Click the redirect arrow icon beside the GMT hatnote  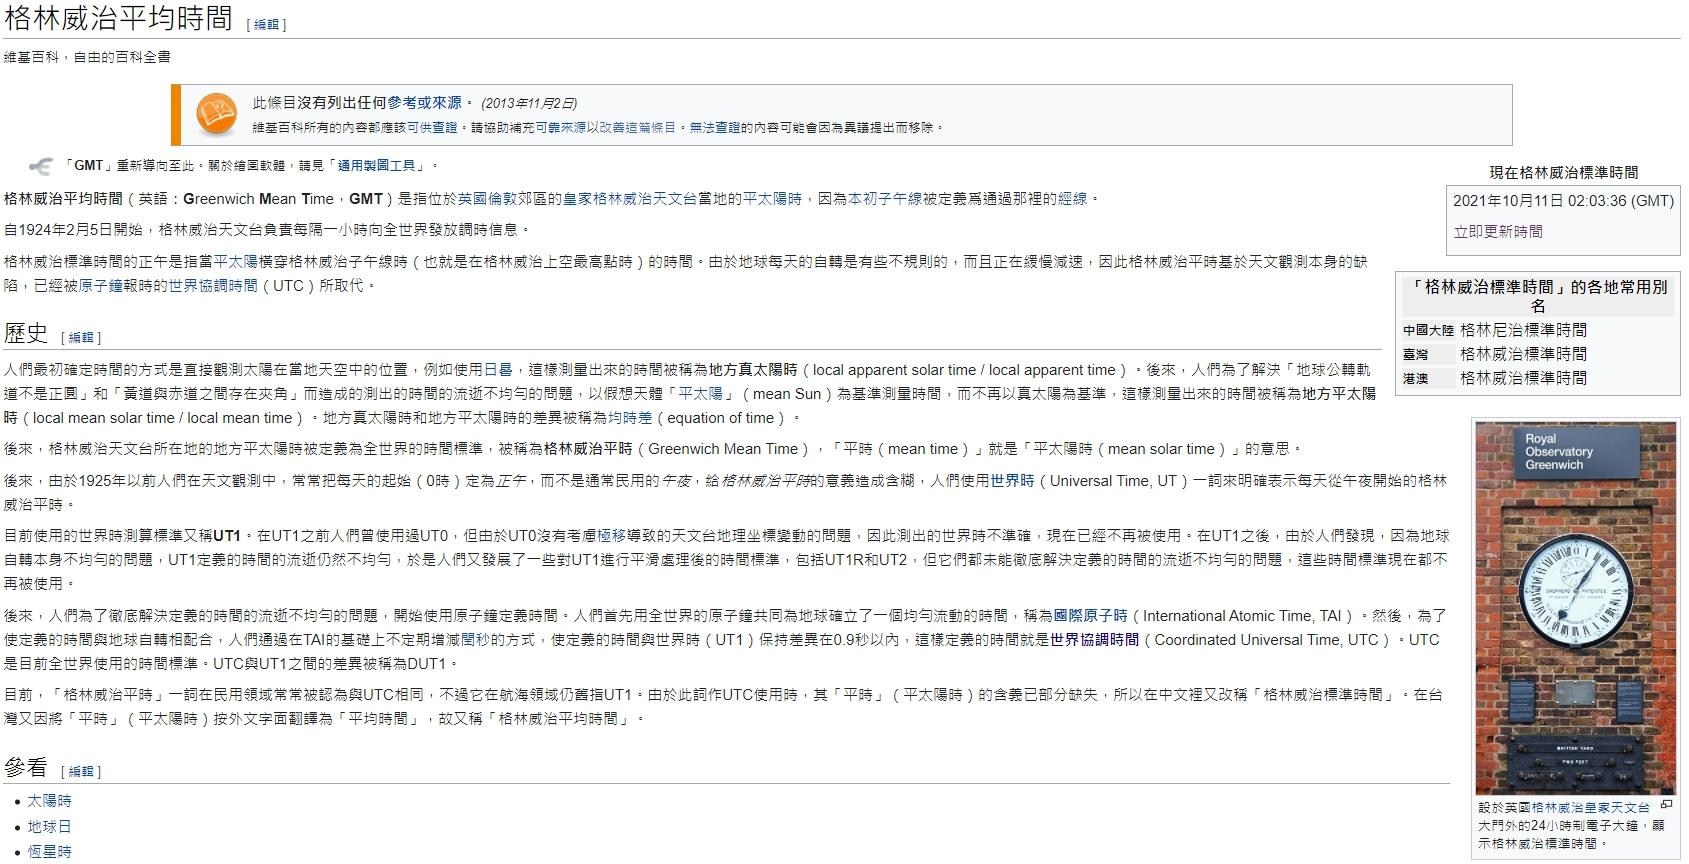[x=41, y=166]
